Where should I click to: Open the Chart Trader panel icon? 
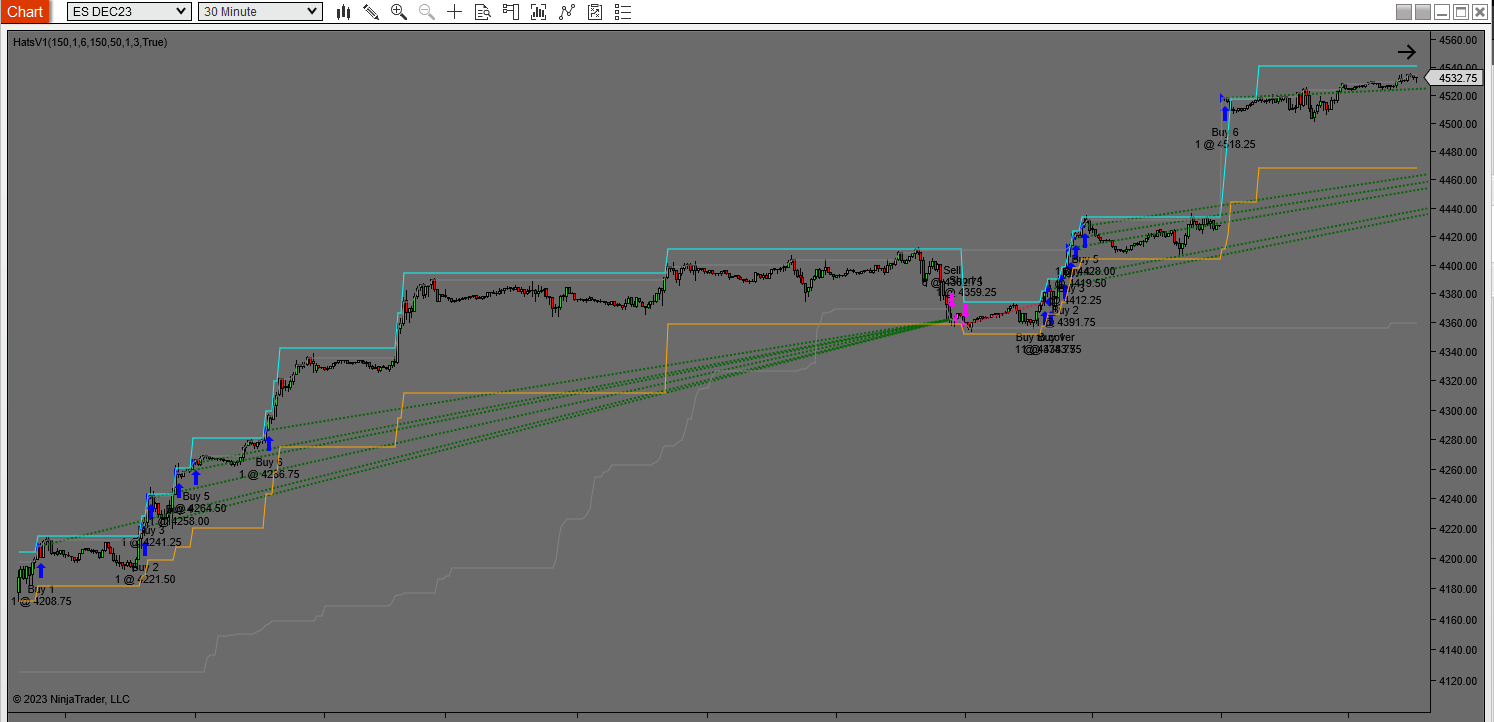510,12
